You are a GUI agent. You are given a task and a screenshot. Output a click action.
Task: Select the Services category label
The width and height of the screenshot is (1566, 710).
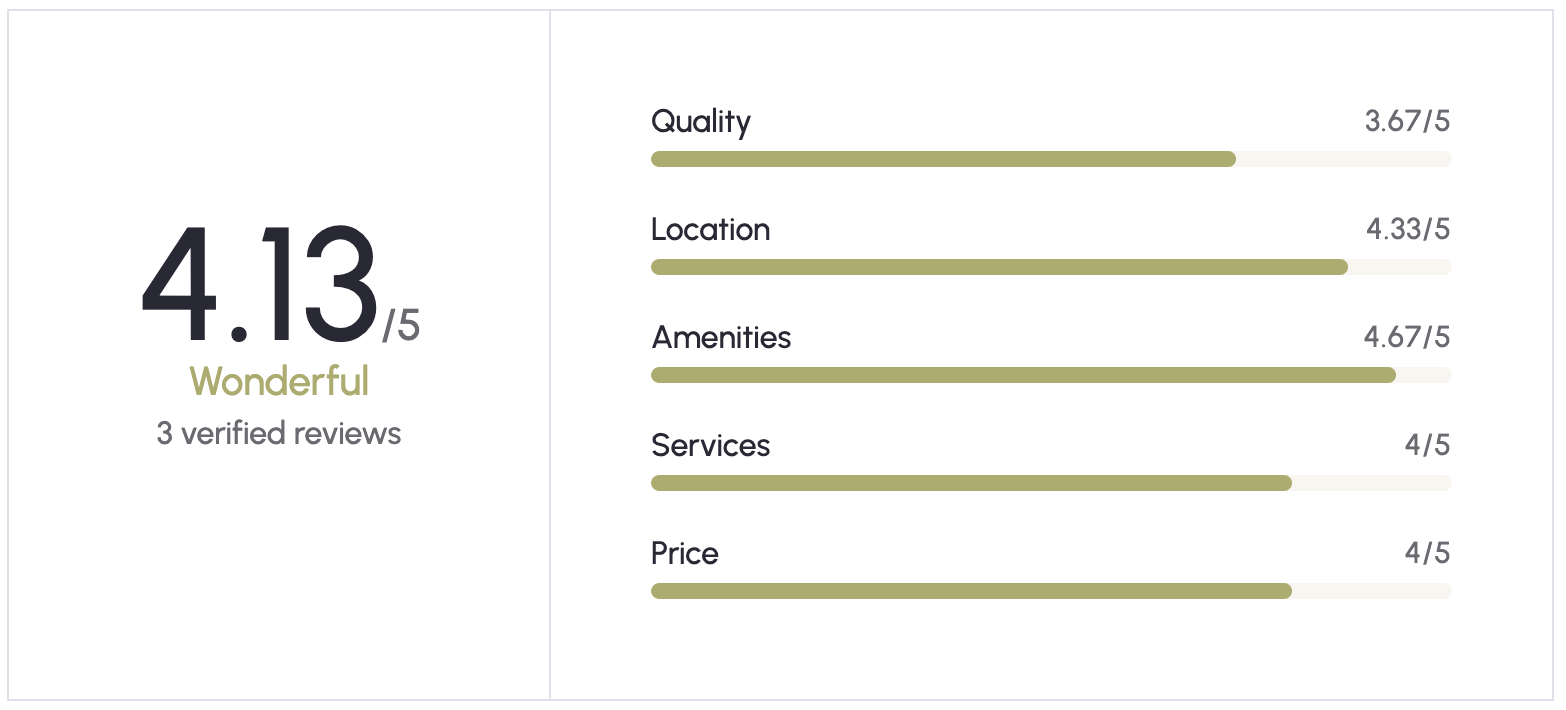click(x=711, y=445)
